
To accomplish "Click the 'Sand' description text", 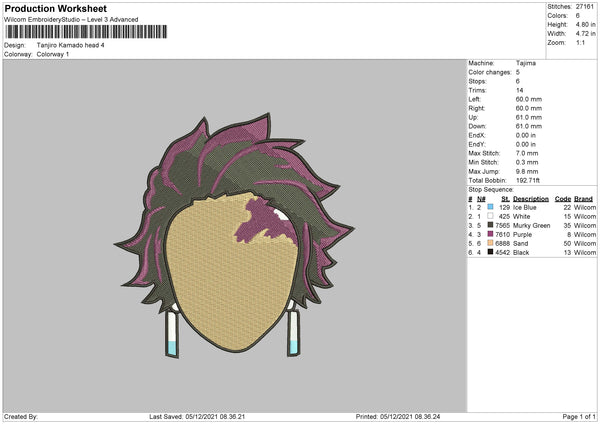I will 520,243.
